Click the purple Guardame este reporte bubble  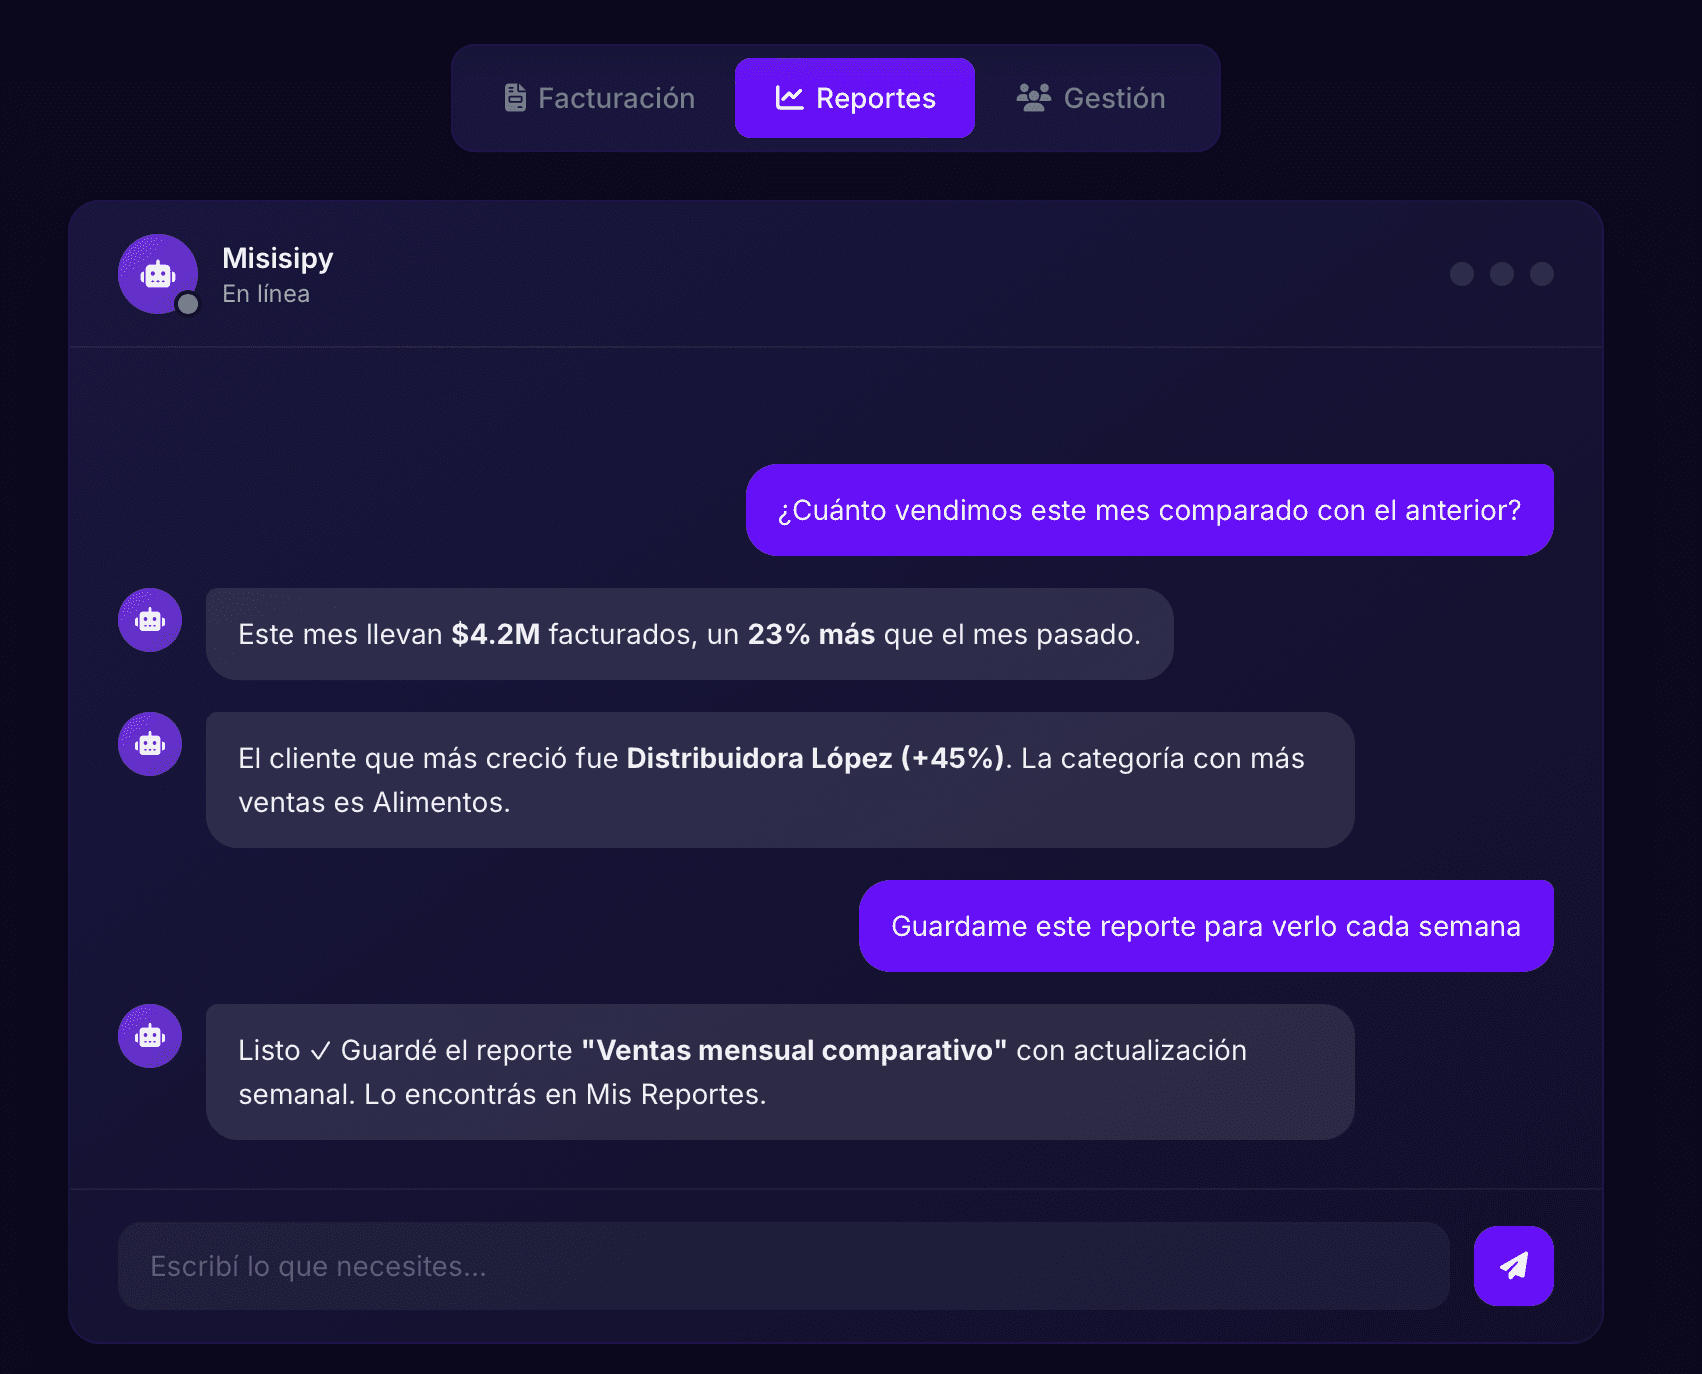(x=1205, y=926)
